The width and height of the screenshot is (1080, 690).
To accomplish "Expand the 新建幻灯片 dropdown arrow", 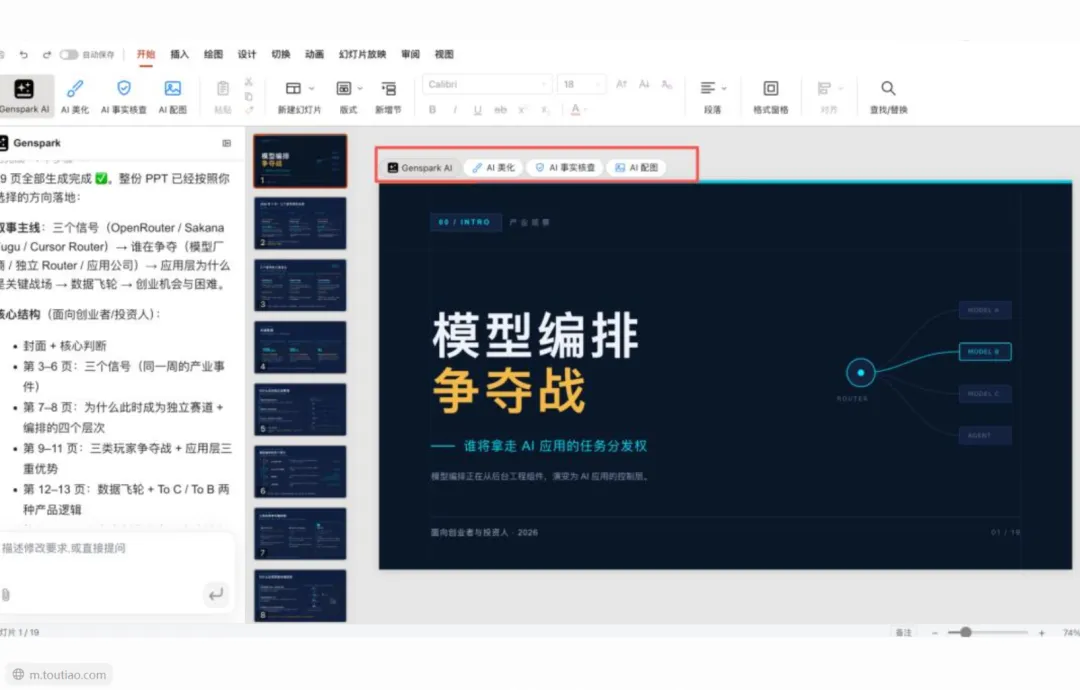I will pyautogui.click(x=311, y=89).
